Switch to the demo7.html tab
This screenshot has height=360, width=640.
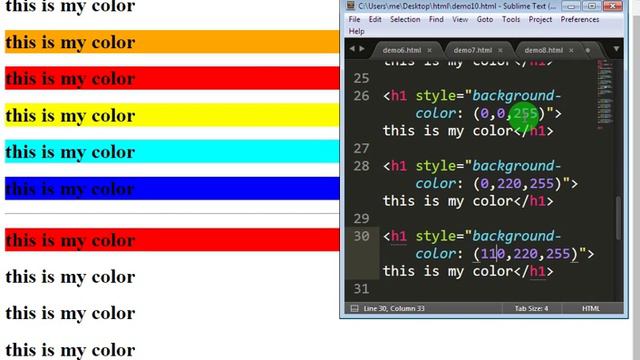tap(472, 50)
